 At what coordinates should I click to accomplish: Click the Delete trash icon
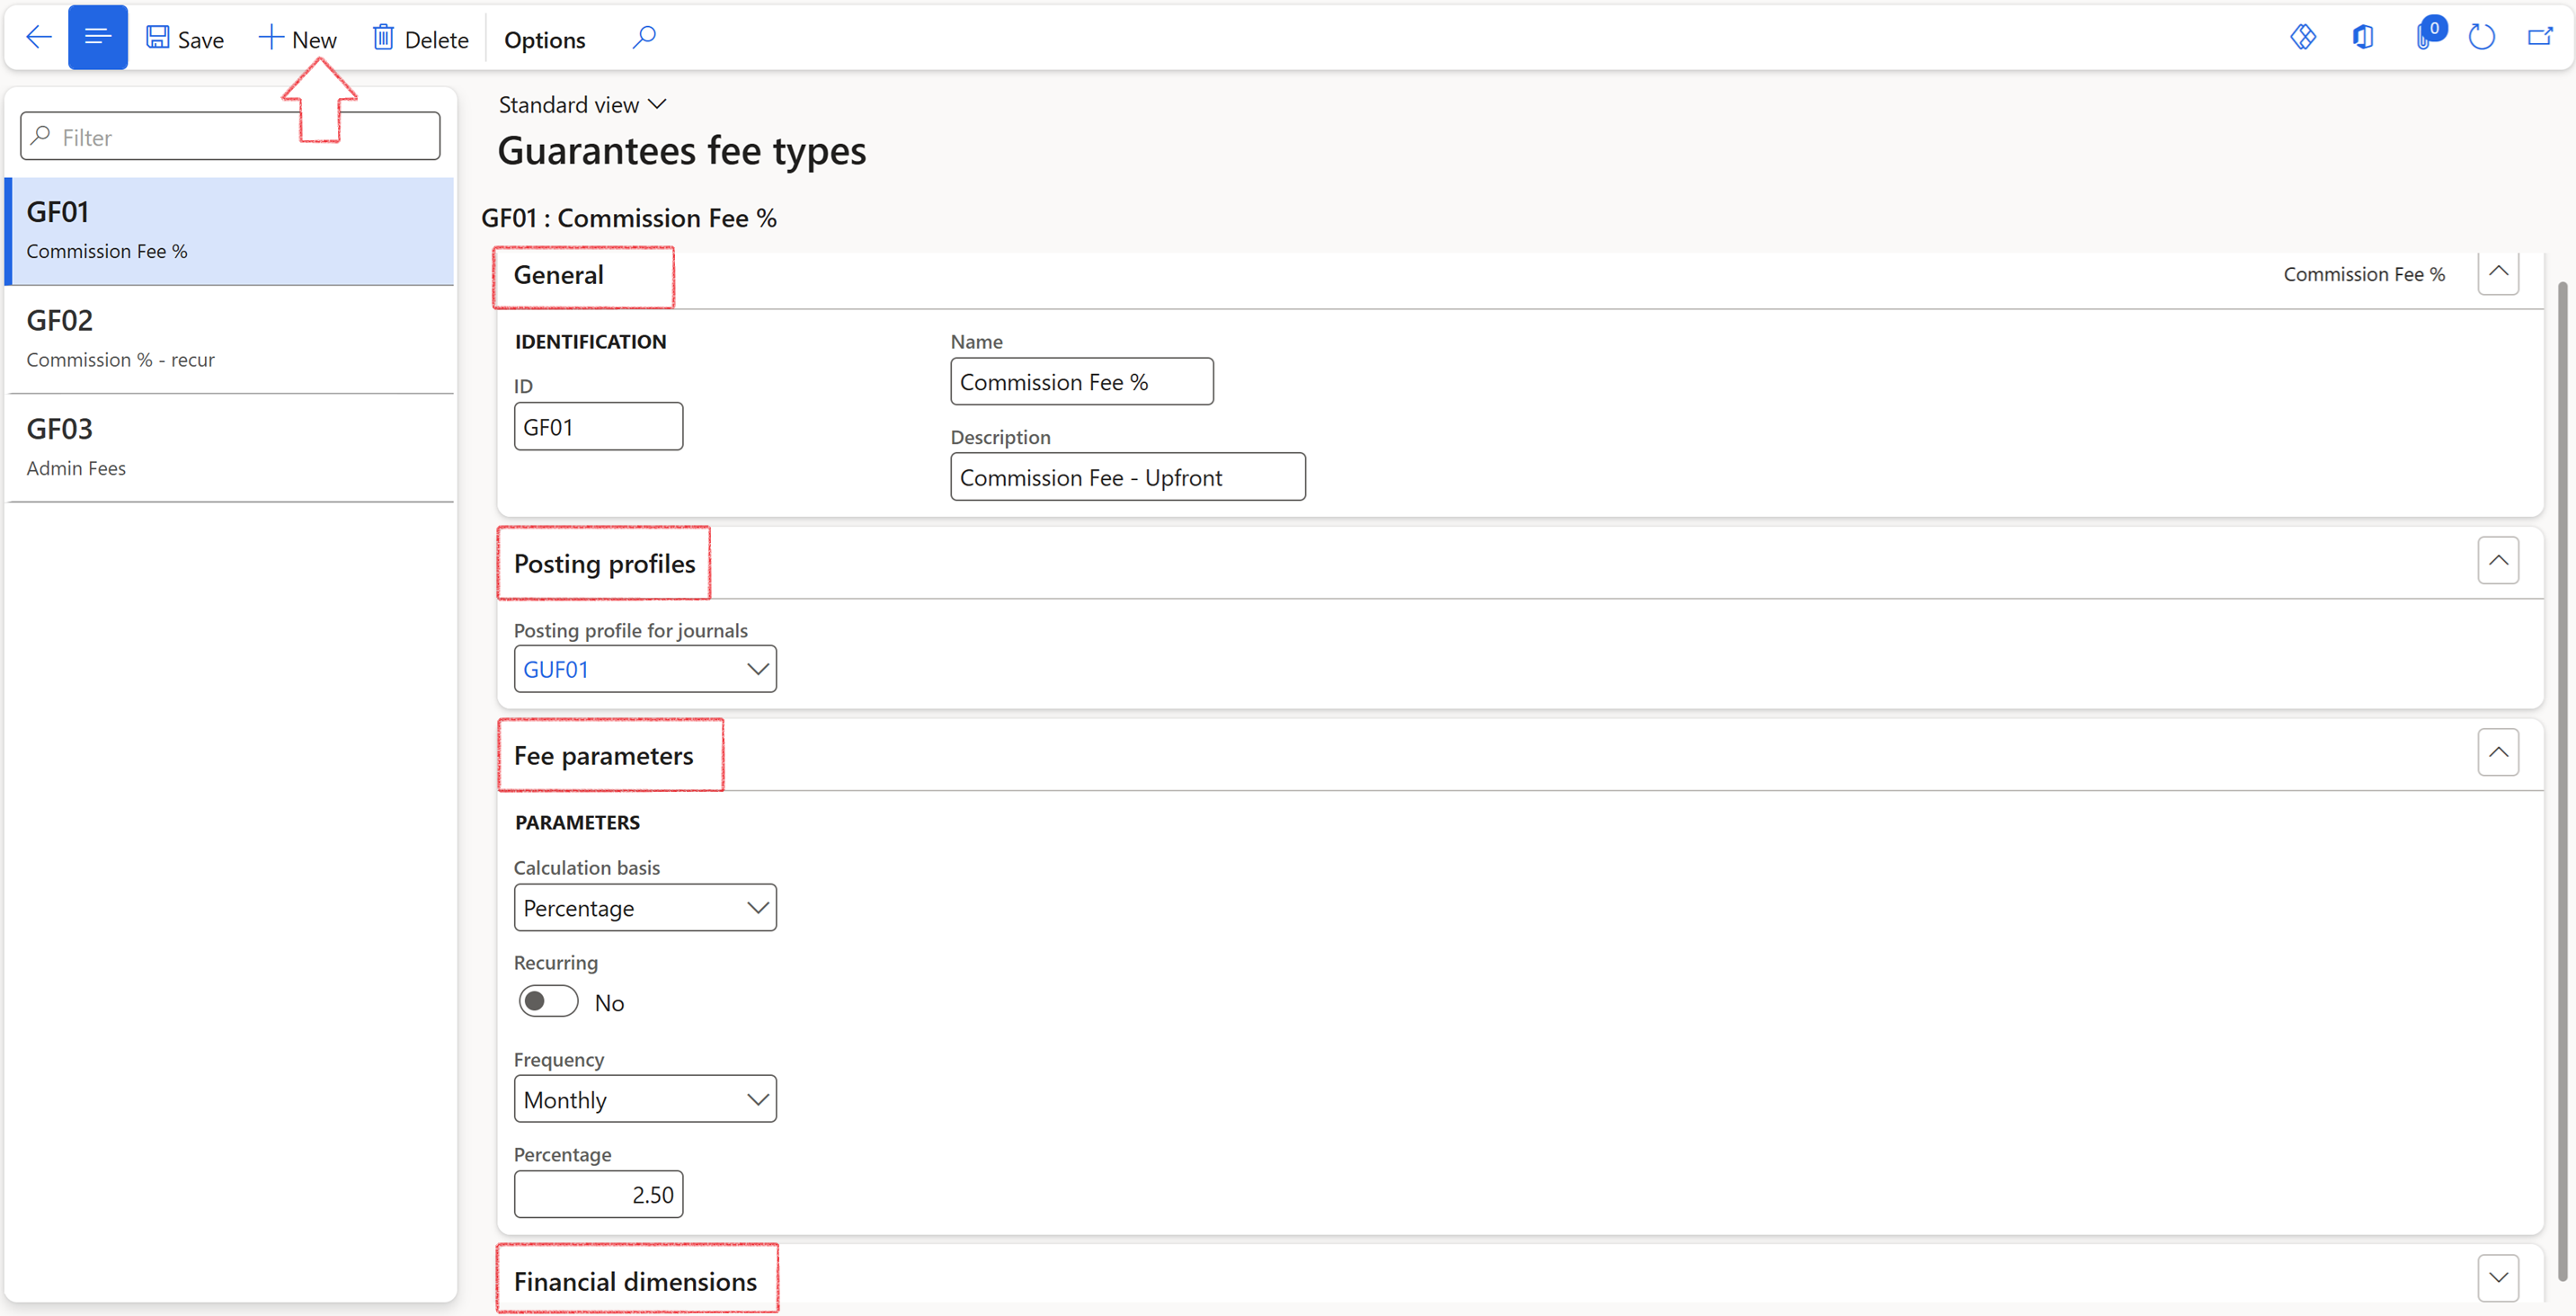[383, 38]
